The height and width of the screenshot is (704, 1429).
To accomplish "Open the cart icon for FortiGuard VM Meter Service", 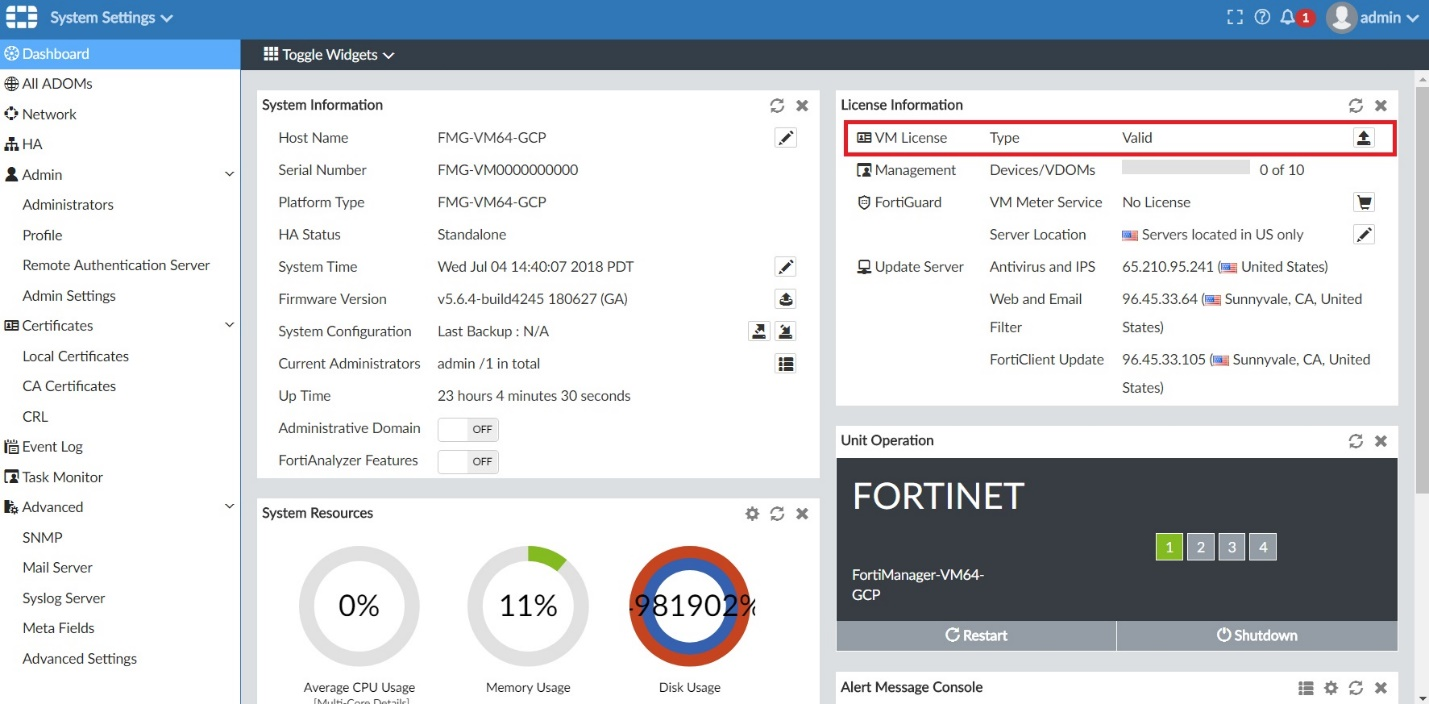I will coord(1364,201).
